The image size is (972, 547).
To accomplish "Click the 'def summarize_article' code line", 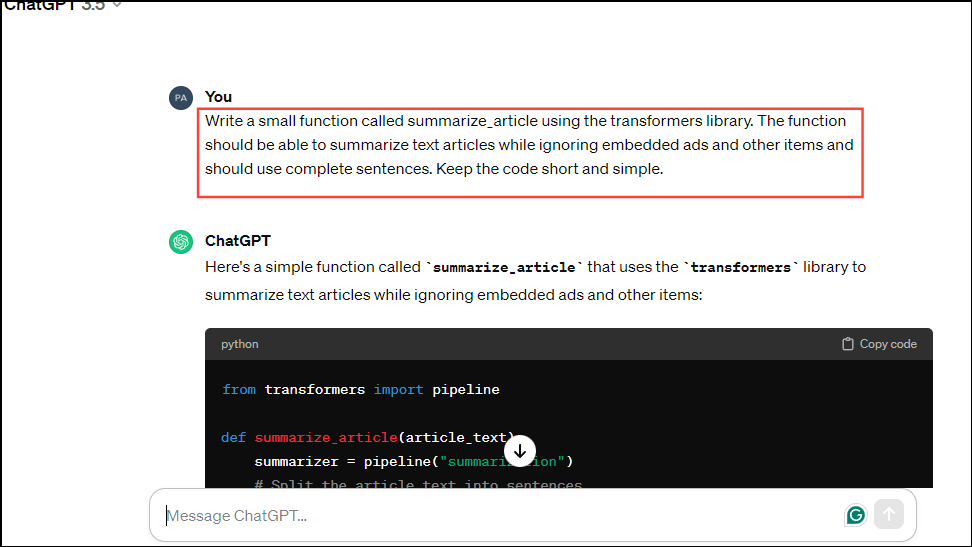I will click(368, 437).
